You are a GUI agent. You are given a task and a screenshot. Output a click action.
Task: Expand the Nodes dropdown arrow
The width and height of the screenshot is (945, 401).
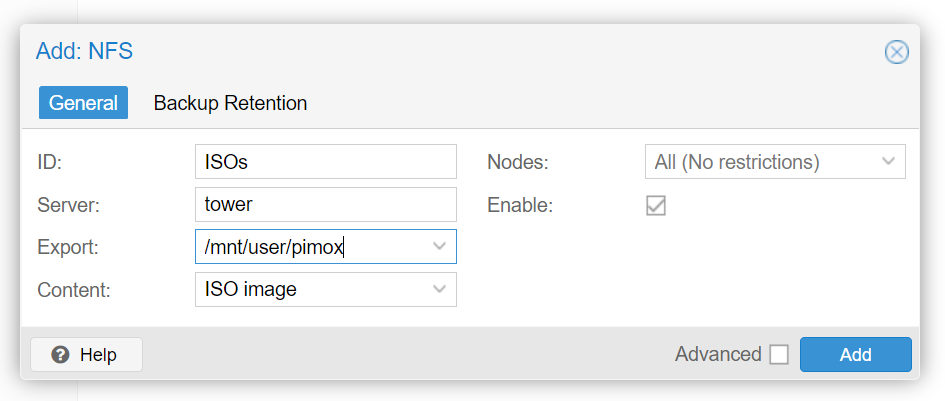tap(888, 161)
